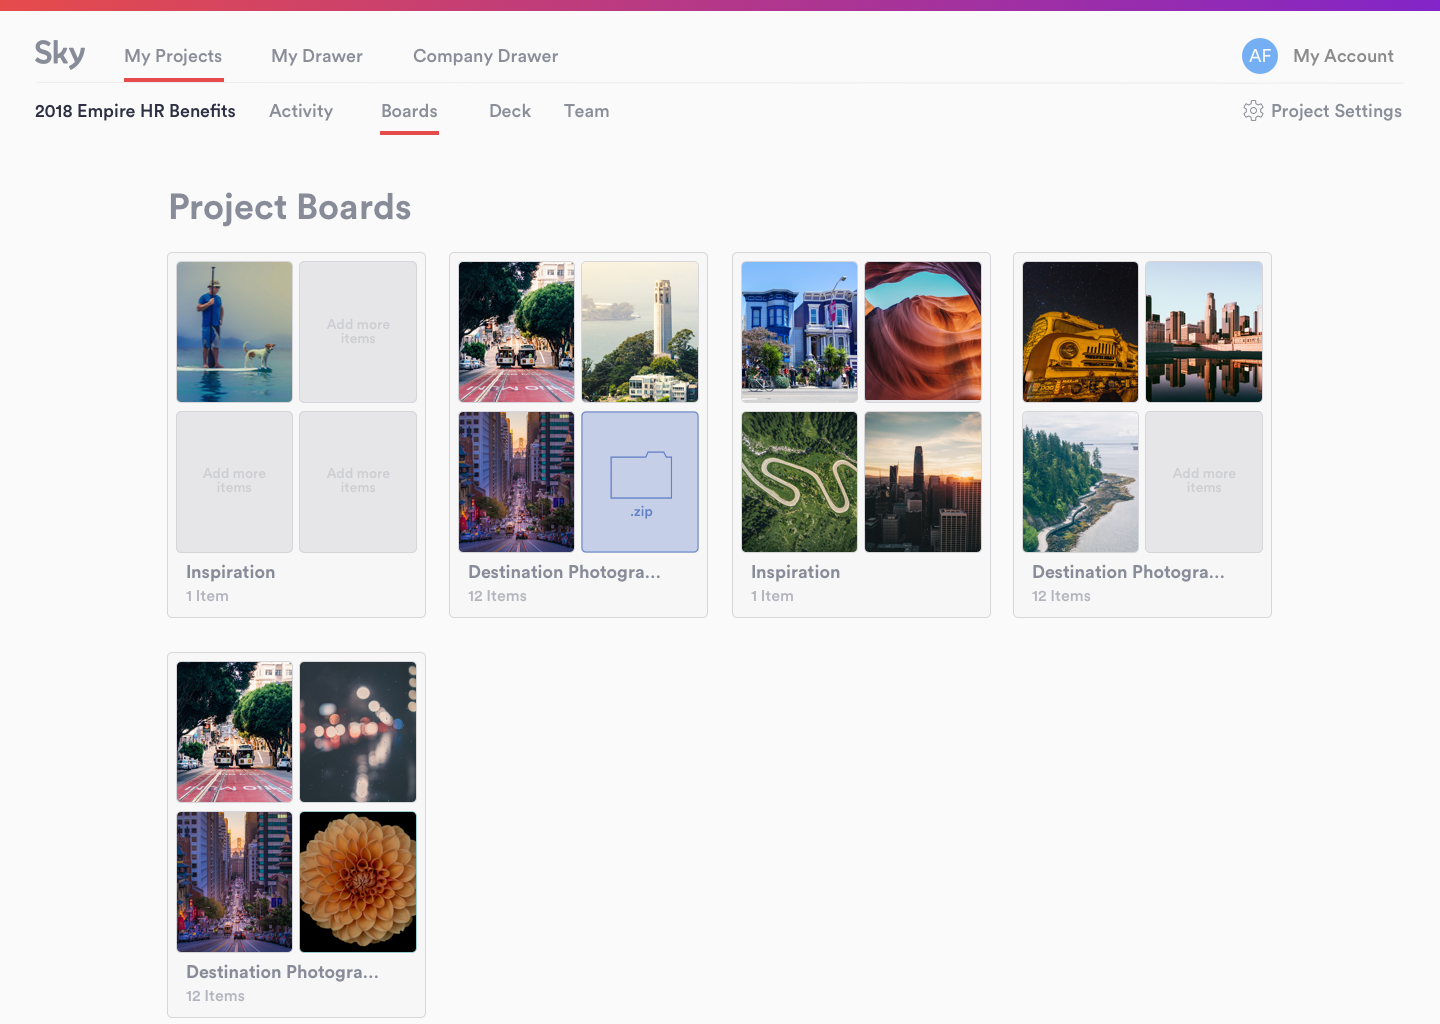Click the paddleboarder photo in Inspiration board
Image resolution: width=1440 pixels, height=1024 pixels.
click(234, 331)
